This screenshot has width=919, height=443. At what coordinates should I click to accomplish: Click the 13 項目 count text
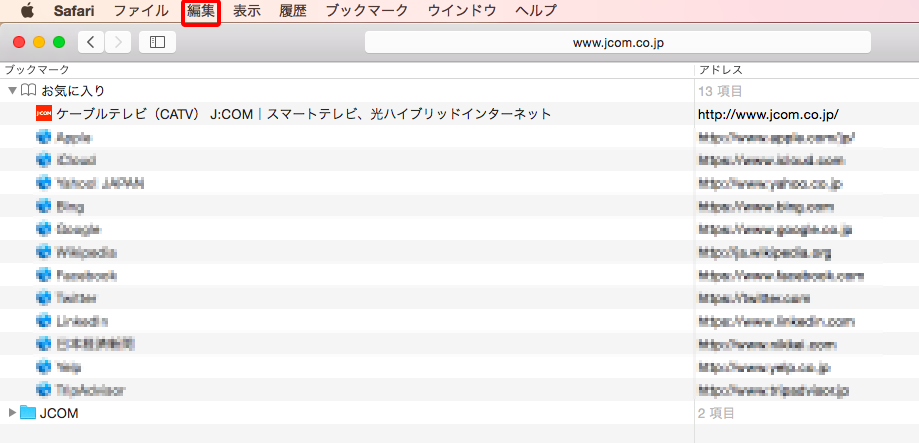coord(720,91)
